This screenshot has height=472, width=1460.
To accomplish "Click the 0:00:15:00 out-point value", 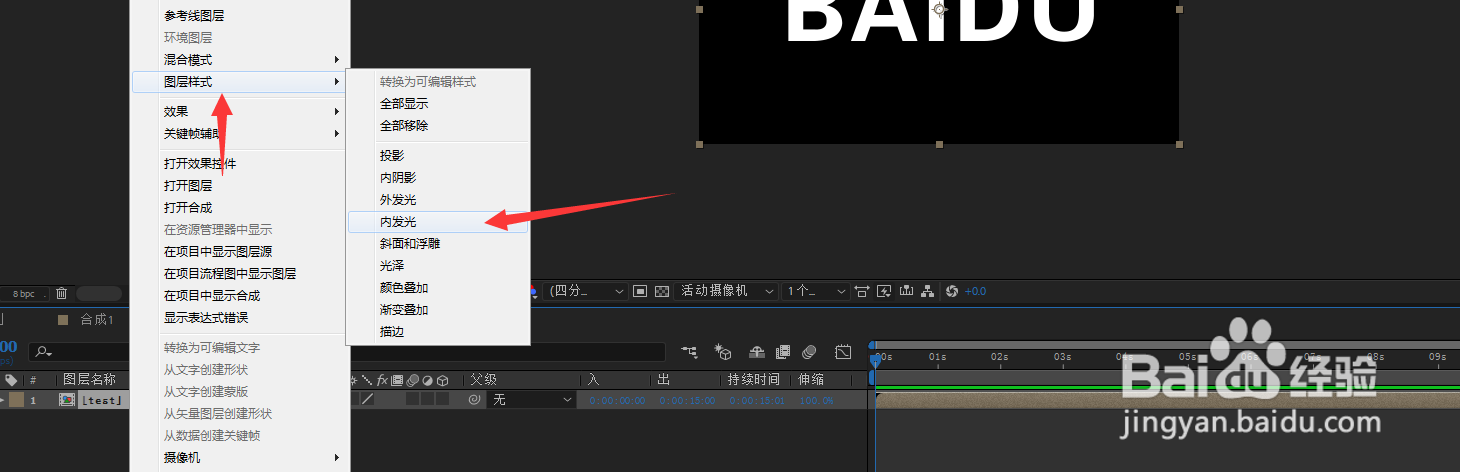I will click(x=685, y=400).
